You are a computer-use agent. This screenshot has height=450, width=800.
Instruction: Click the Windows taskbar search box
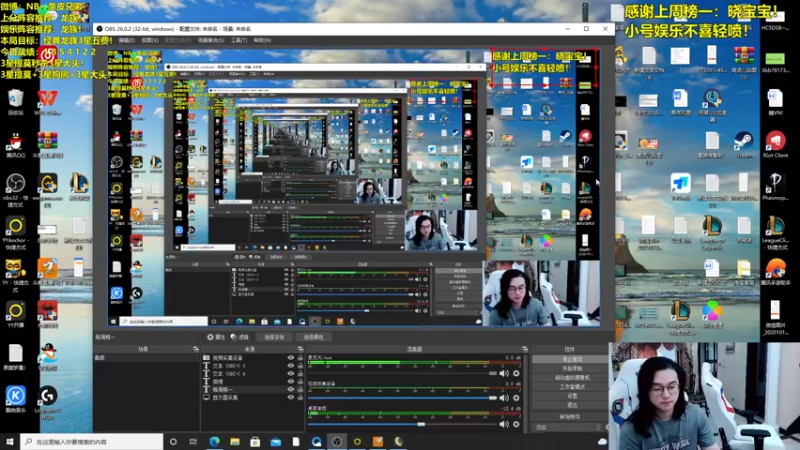tap(92, 441)
